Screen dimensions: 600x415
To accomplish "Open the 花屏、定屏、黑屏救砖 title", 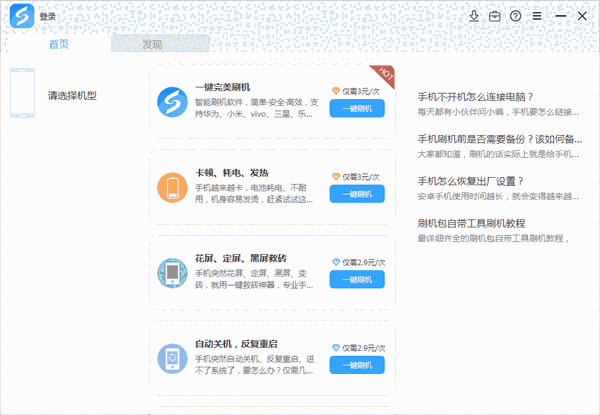I will [x=241, y=259].
